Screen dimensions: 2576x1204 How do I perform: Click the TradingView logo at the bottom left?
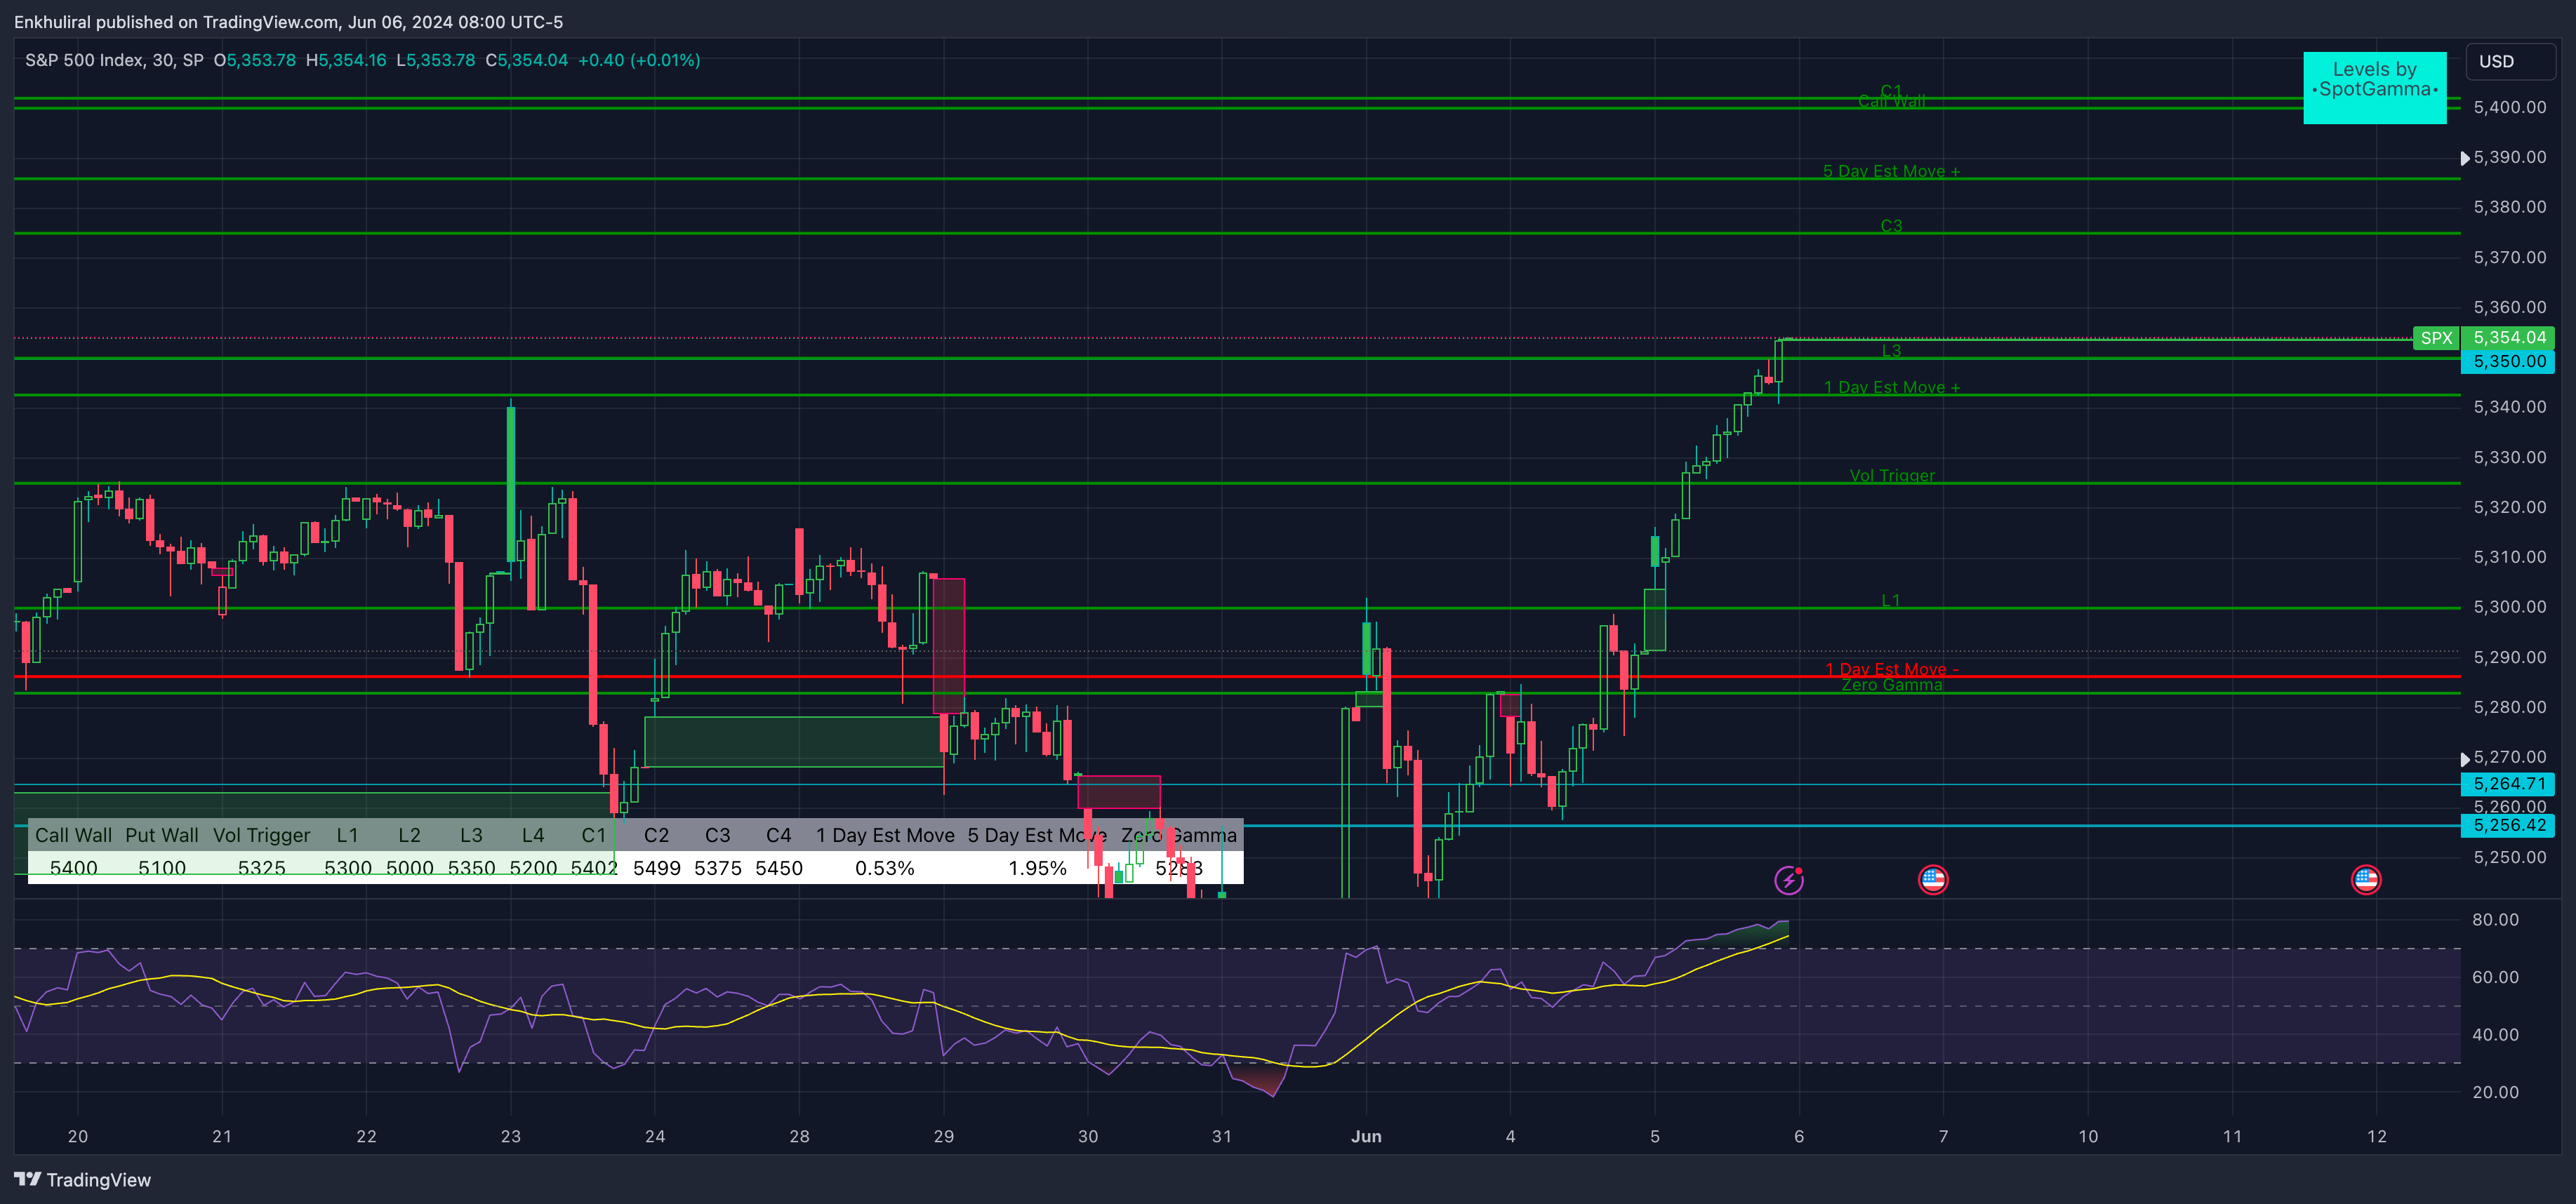point(82,1180)
